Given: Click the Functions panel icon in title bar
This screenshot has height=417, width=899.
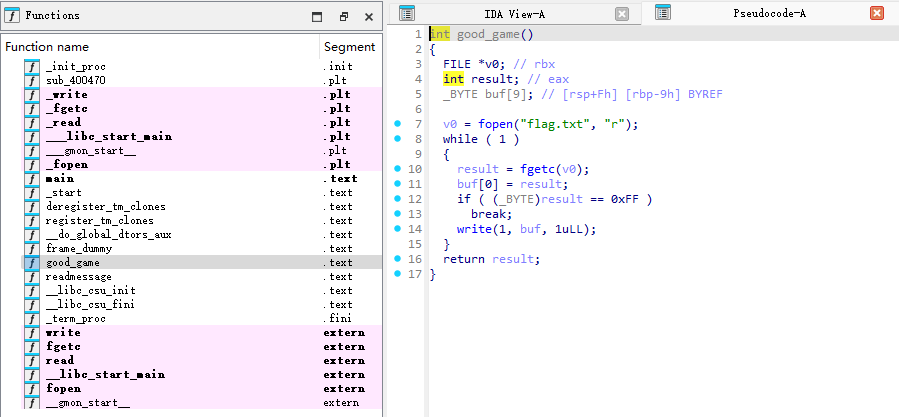Looking at the screenshot, I should pos(12,16).
